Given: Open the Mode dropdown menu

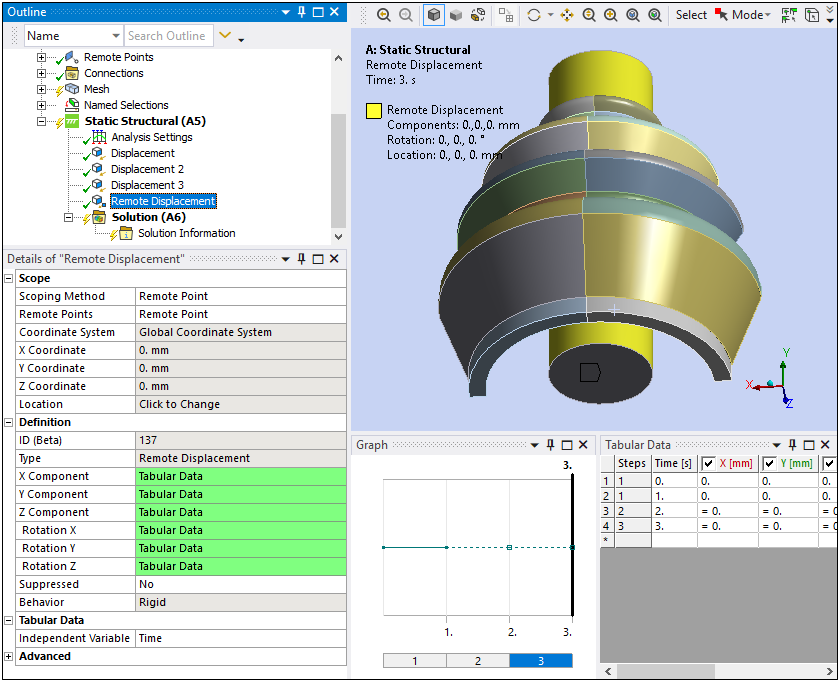Looking at the screenshot, I should point(751,15).
